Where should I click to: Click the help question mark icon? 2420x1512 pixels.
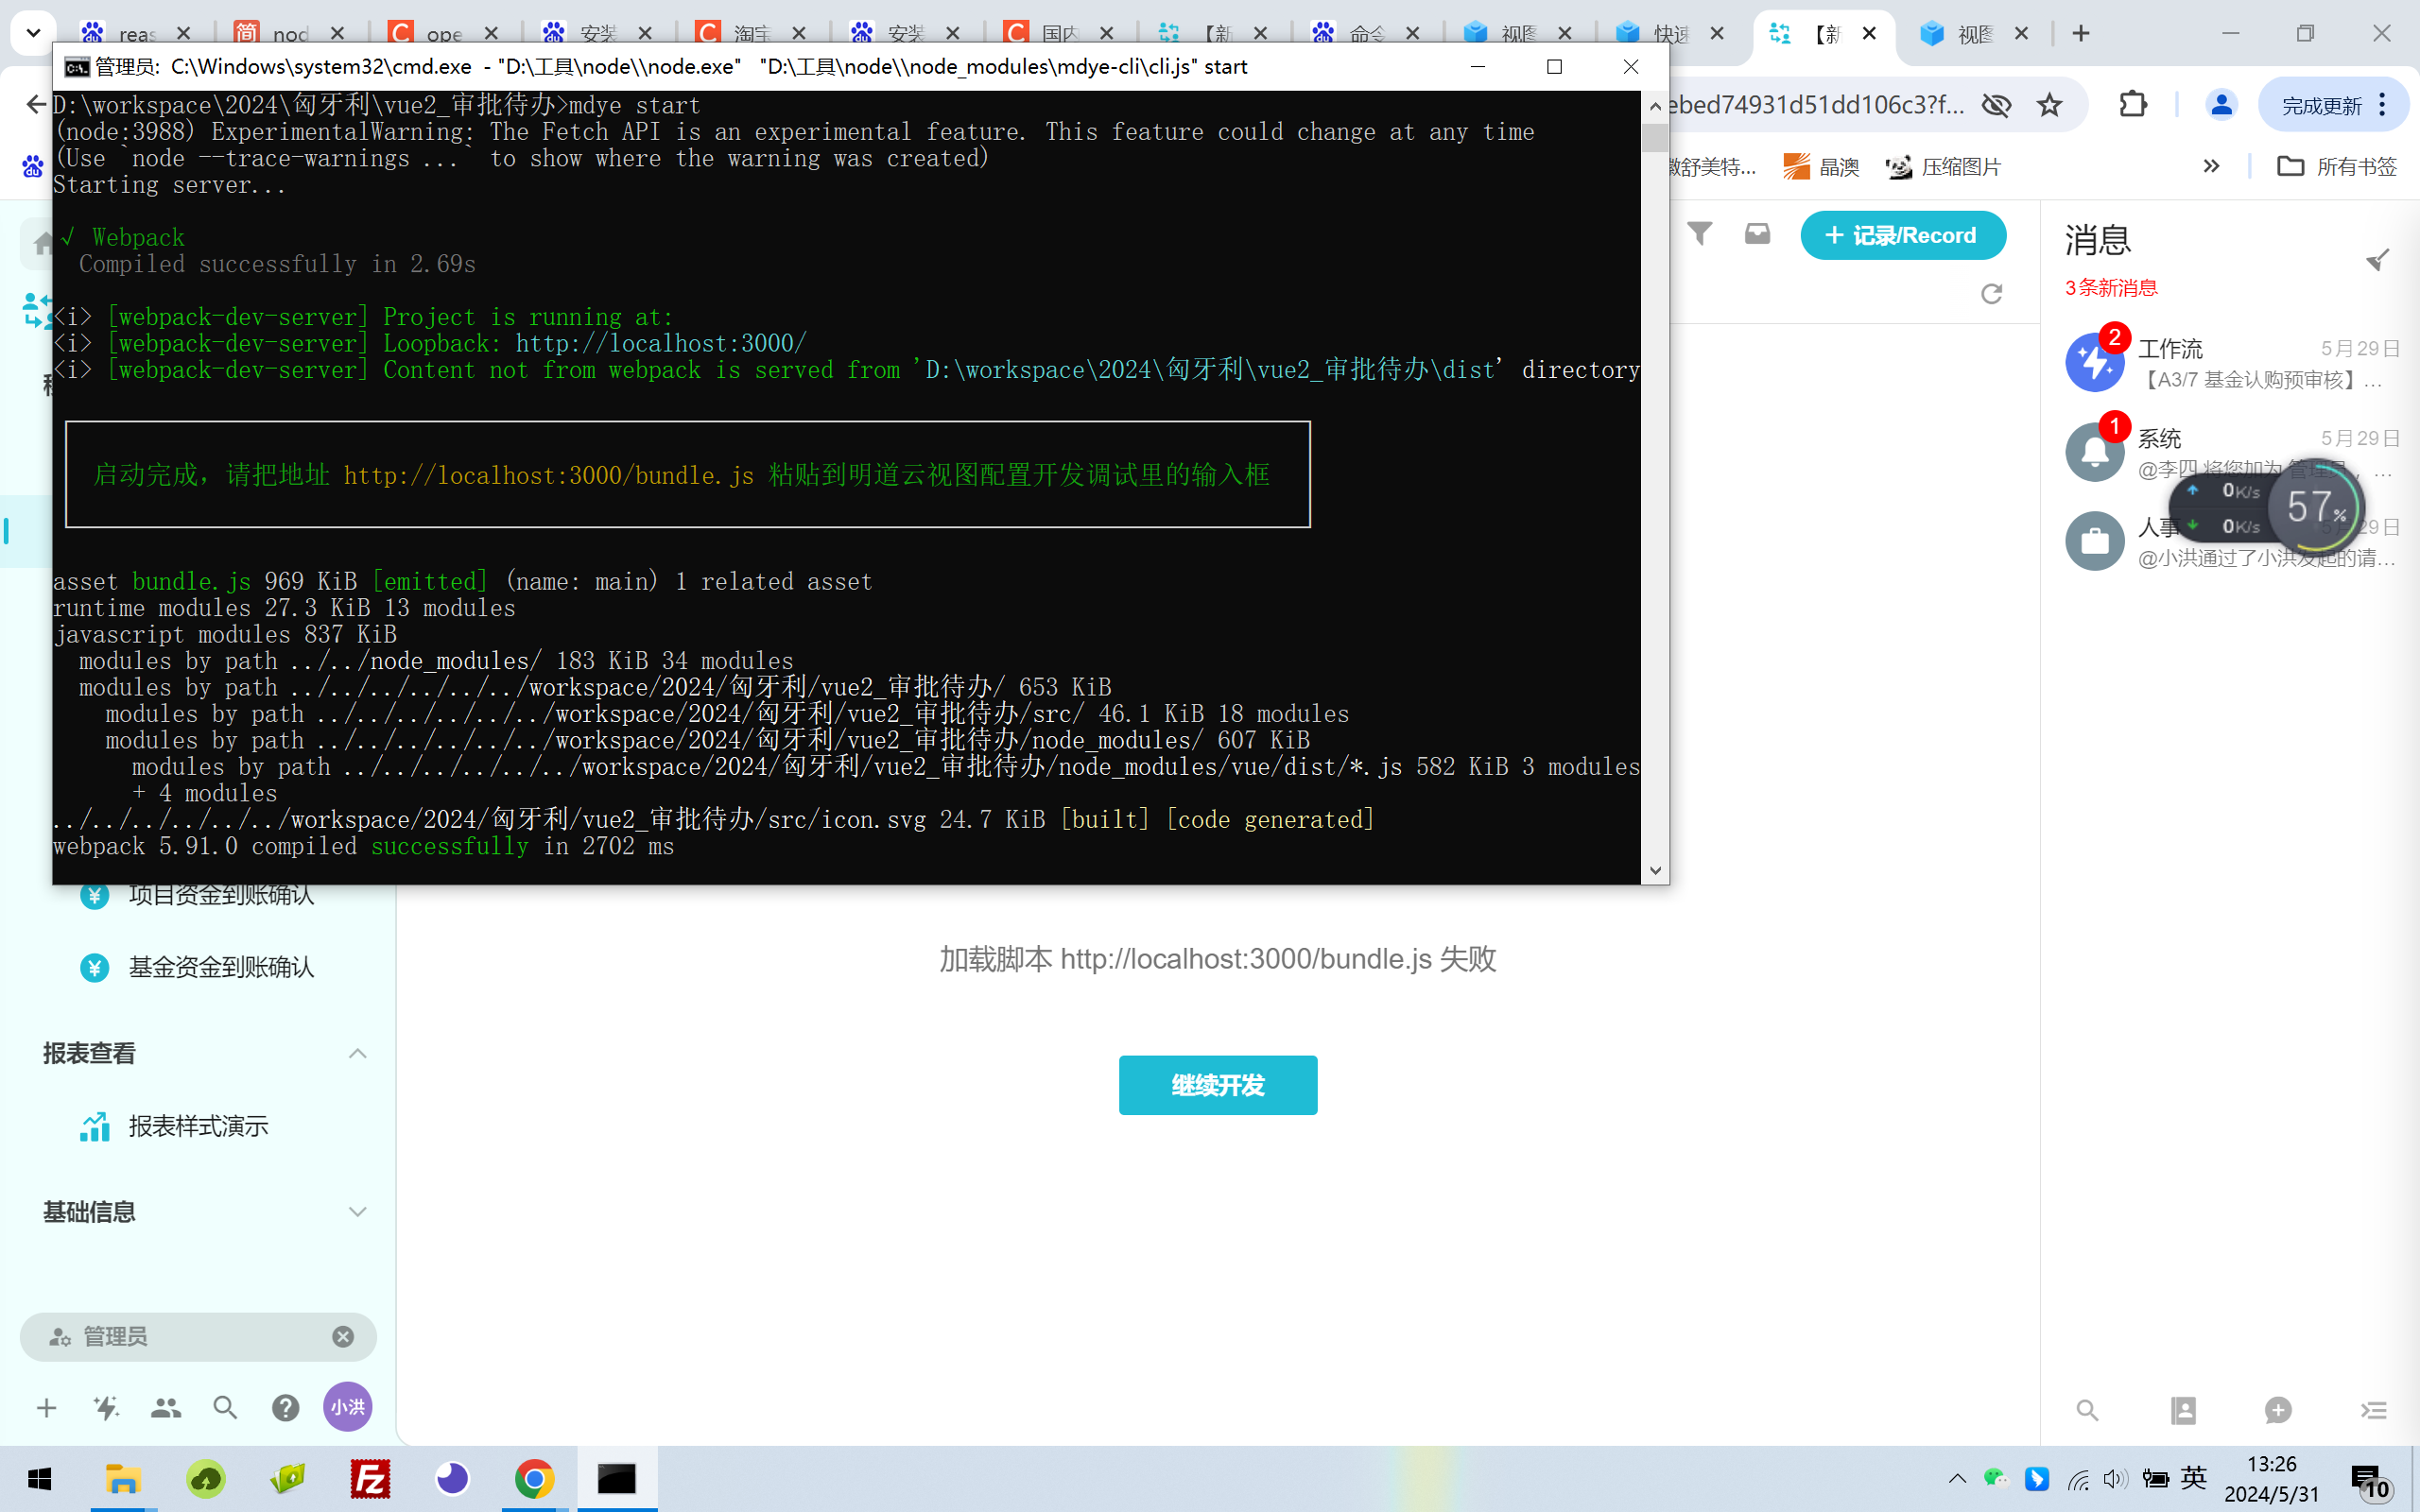tap(286, 1408)
